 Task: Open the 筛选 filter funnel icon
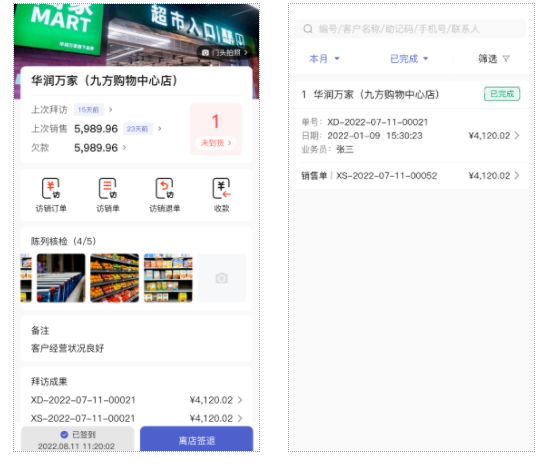(x=506, y=59)
